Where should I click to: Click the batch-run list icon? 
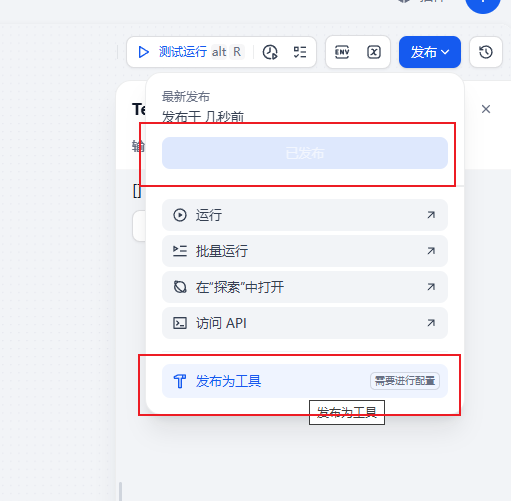(x=180, y=251)
